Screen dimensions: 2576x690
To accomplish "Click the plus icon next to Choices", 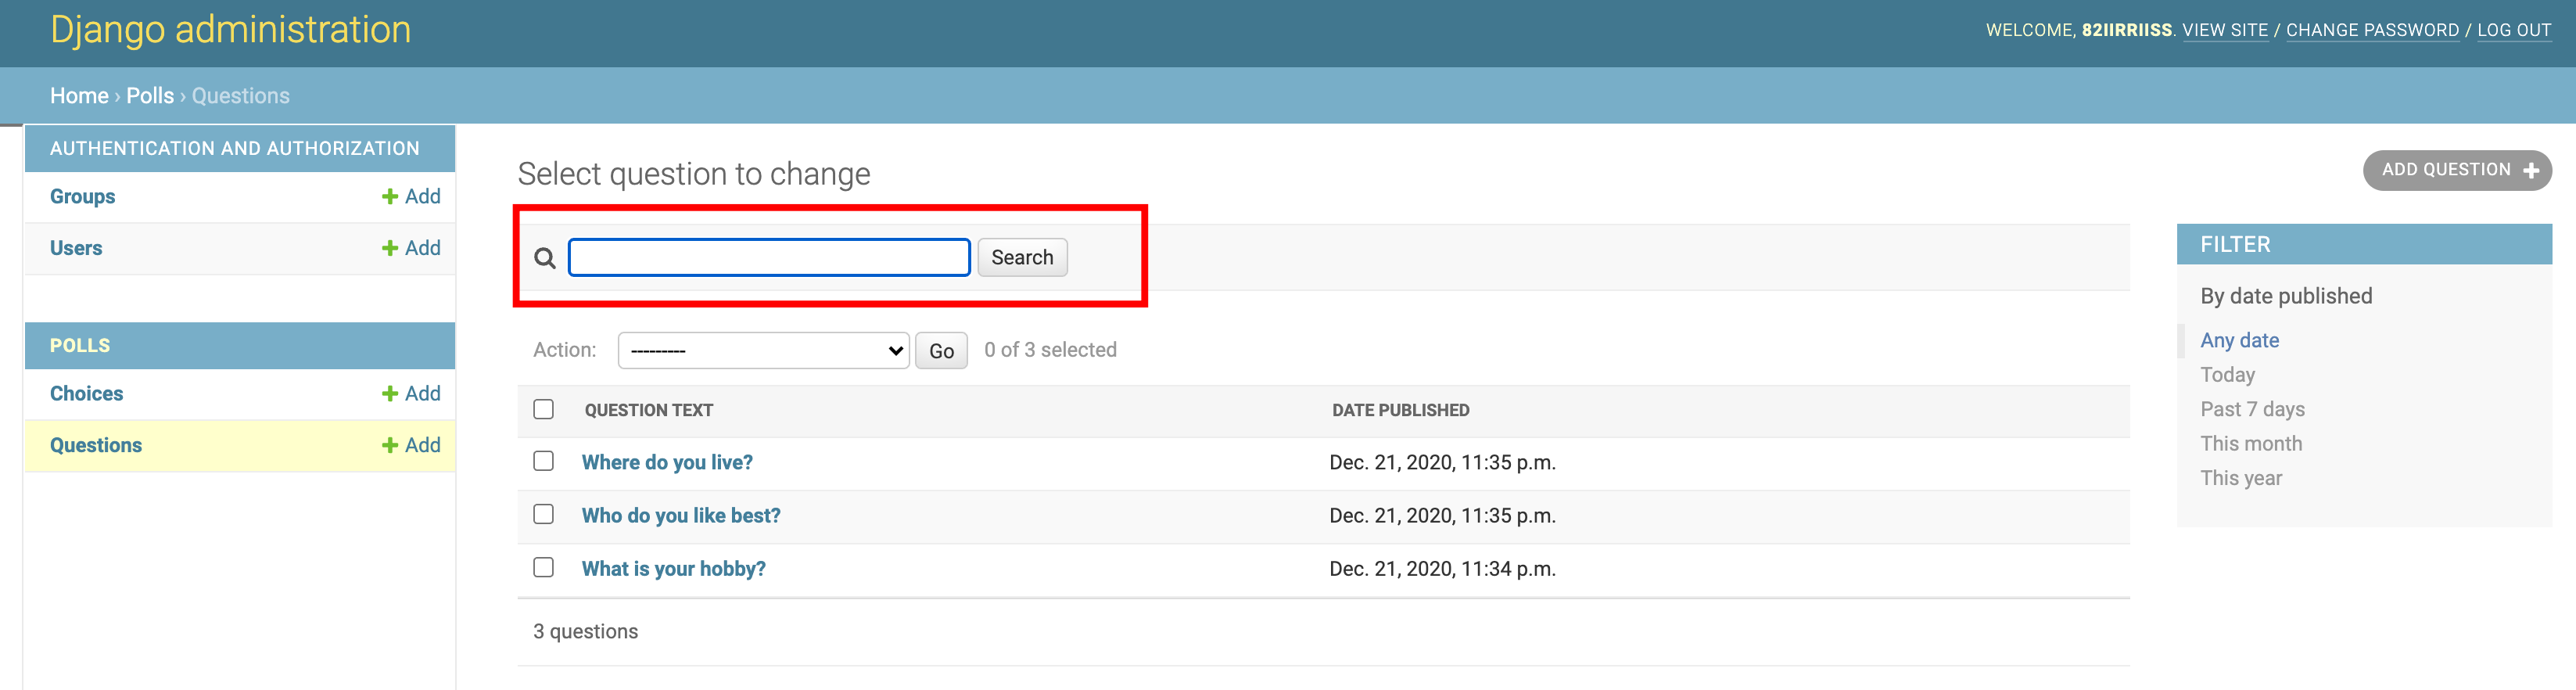I will pos(390,394).
